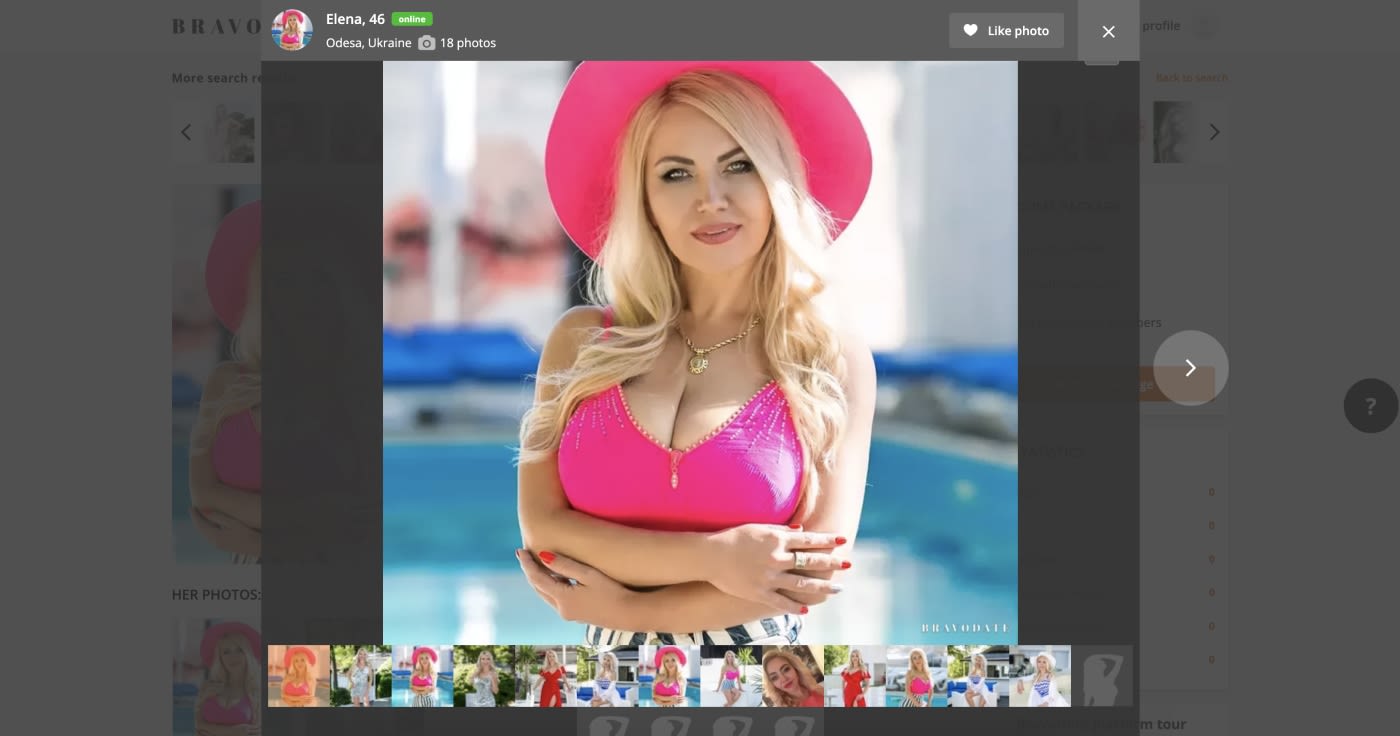1400x736 pixels.
Task: Click the BRAVO logo in the page header
Action: (x=217, y=27)
